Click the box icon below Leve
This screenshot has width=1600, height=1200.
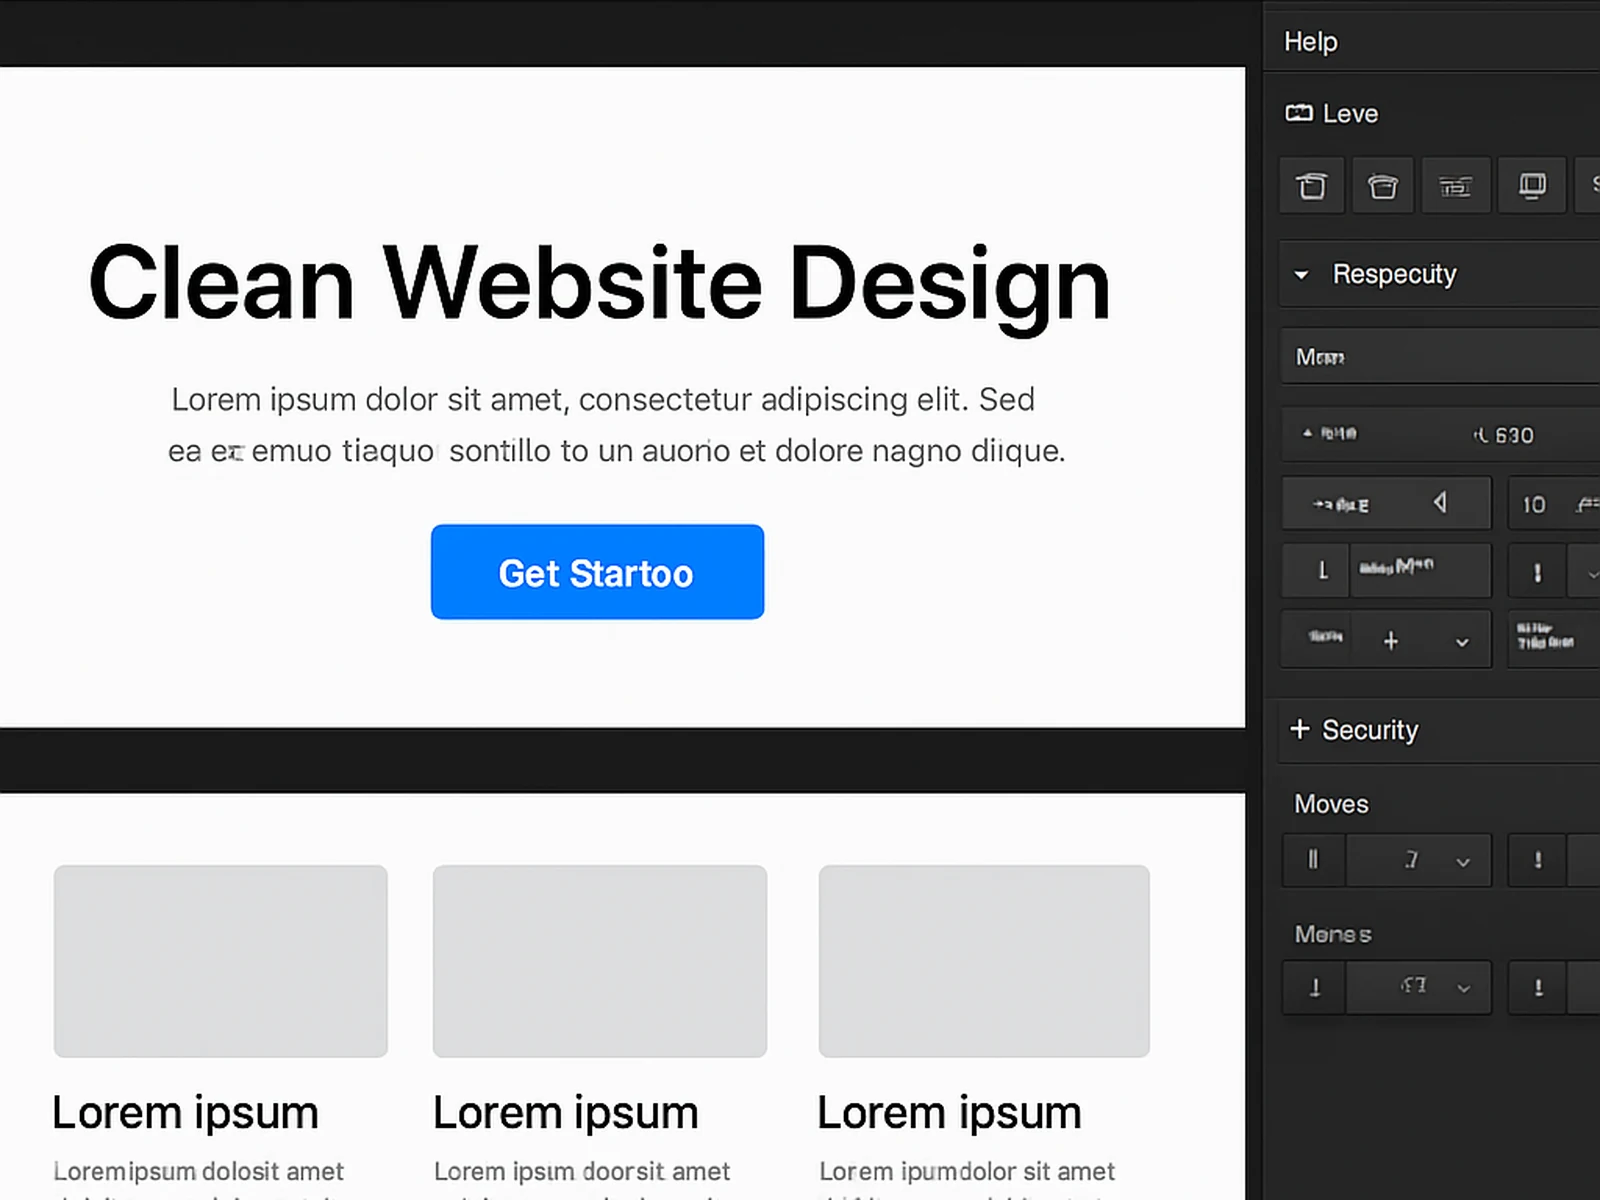(1311, 186)
